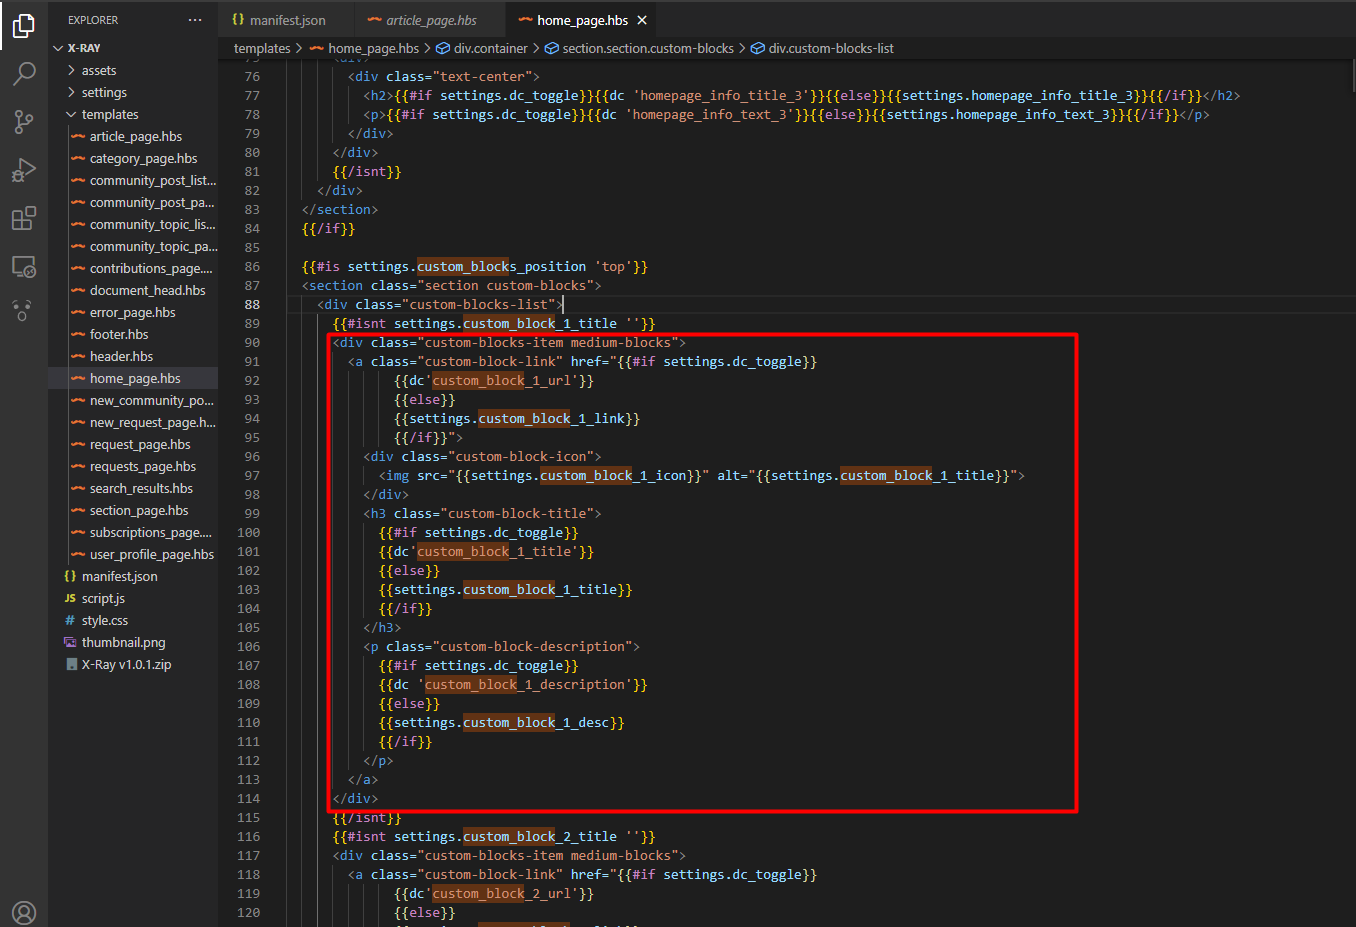This screenshot has width=1356, height=927.
Task: Open the Extensions view
Action: tap(23, 218)
